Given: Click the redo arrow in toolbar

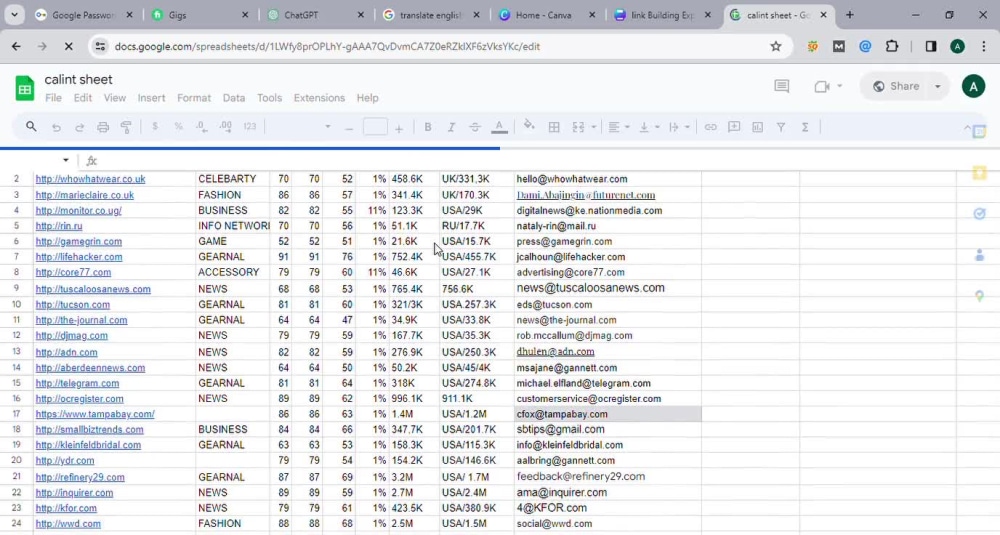Looking at the screenshot, I should [79, 128].
